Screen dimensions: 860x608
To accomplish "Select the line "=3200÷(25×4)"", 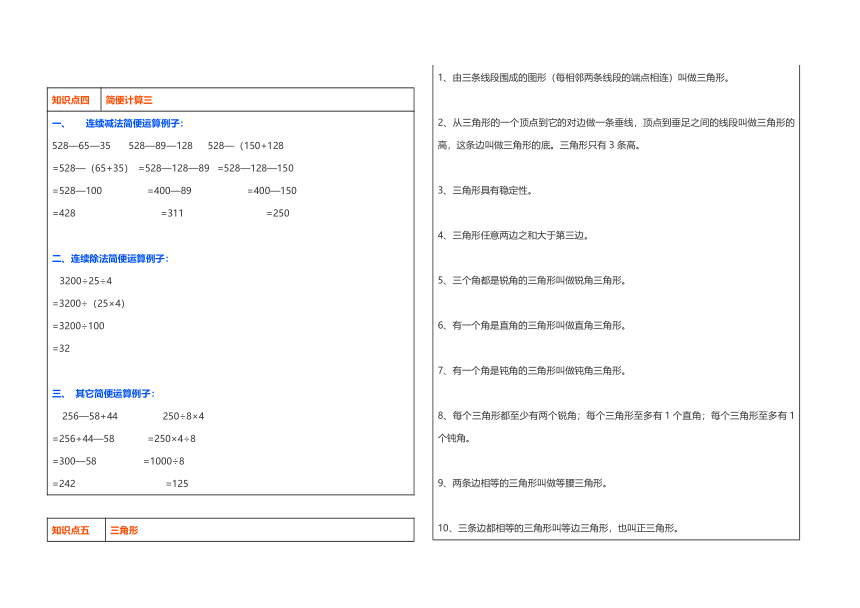I will pos(89,303).
